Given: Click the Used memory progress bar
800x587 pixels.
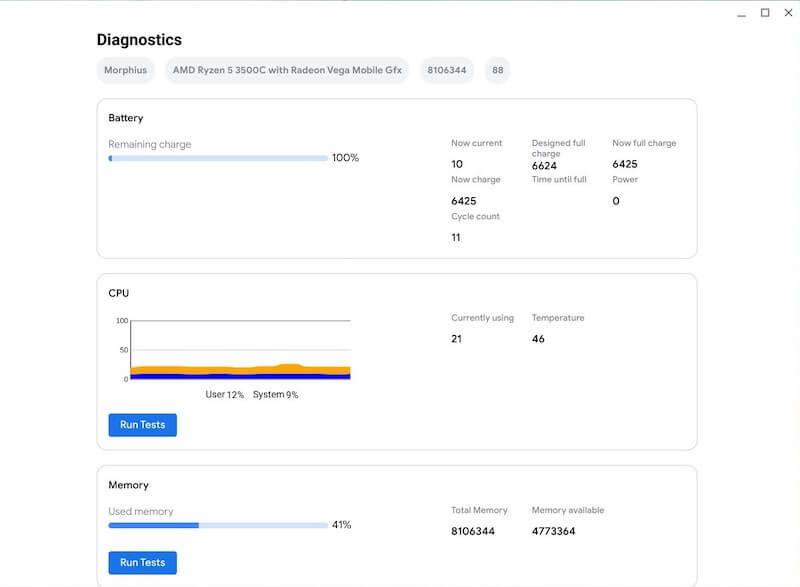Looking at the screenshot, I should pyautogui.click(x=218, y=525).
